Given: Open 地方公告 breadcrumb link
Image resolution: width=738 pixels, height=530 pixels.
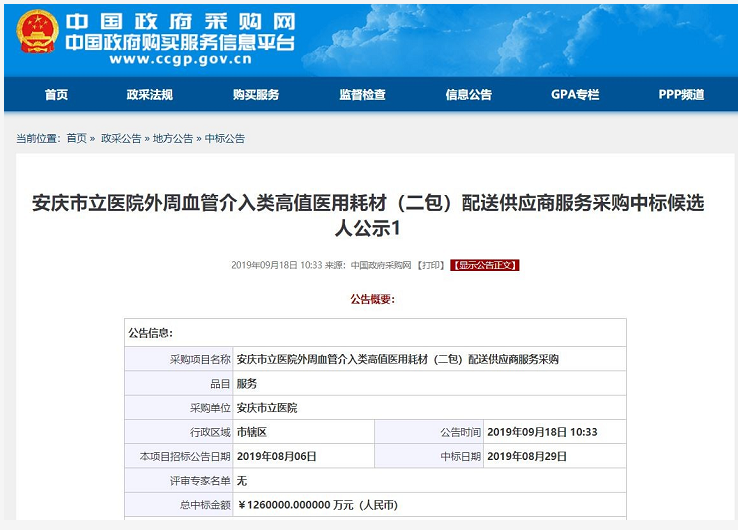Looking at the screenshot, I should pyautogui.click(x=172, y=139).
